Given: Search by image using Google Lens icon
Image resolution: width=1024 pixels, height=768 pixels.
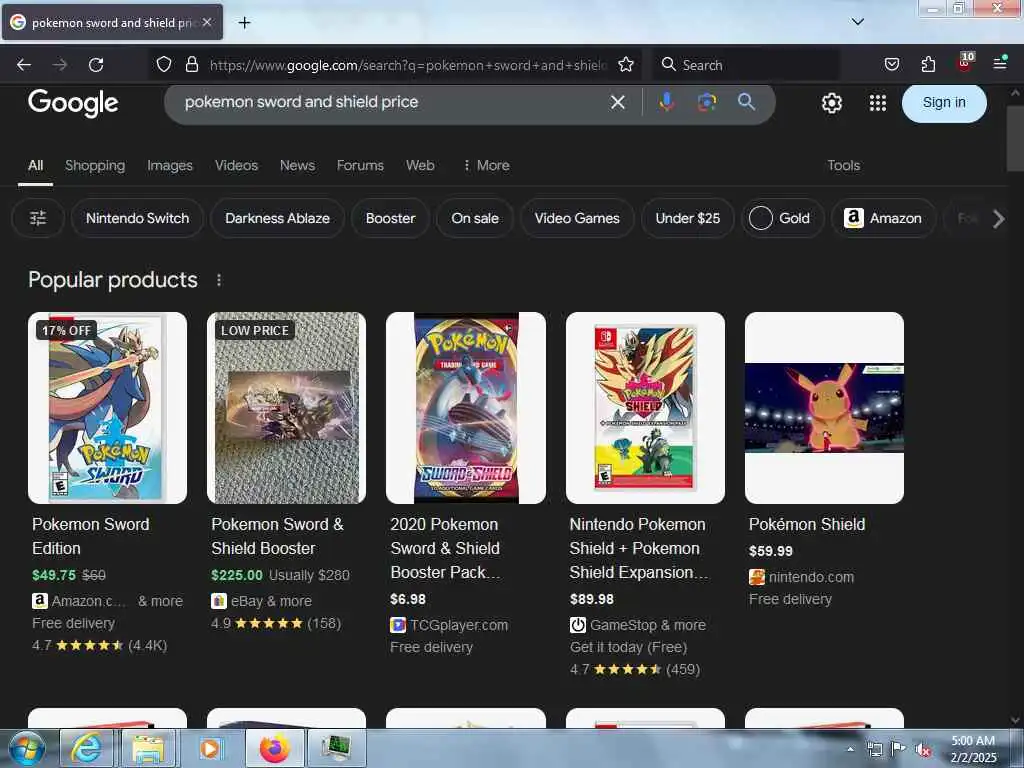Looking at the screenshot, I should [x=707, y=102].
